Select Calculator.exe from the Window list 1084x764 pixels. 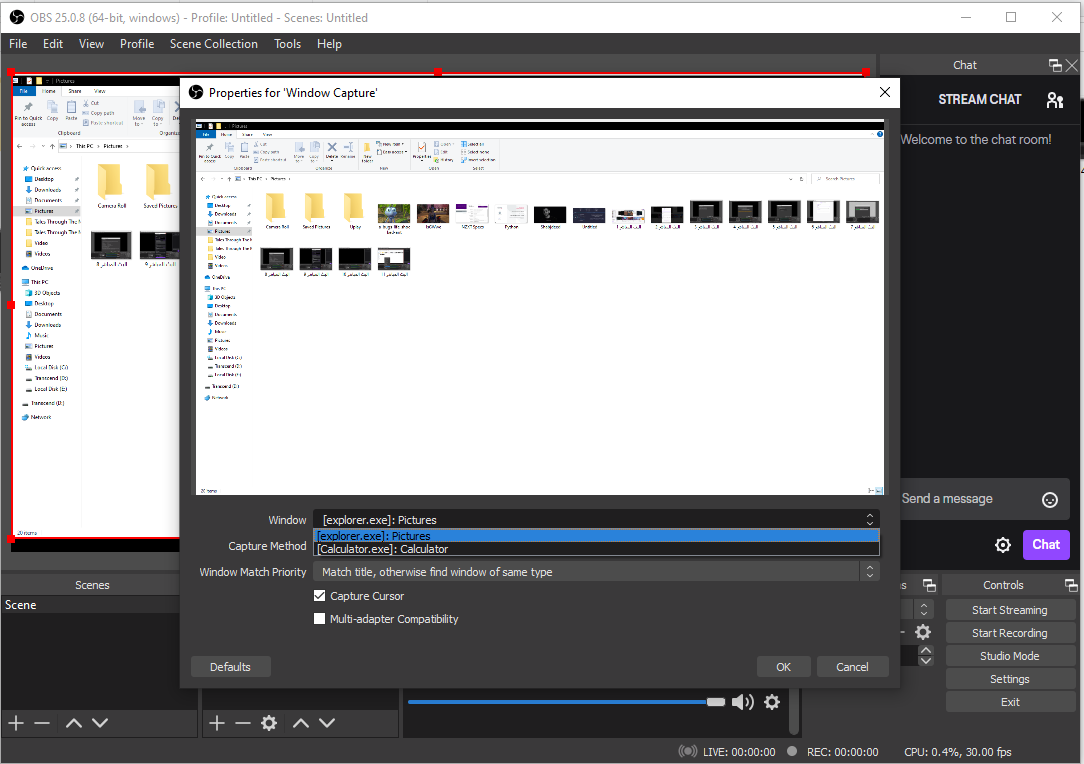382,549
